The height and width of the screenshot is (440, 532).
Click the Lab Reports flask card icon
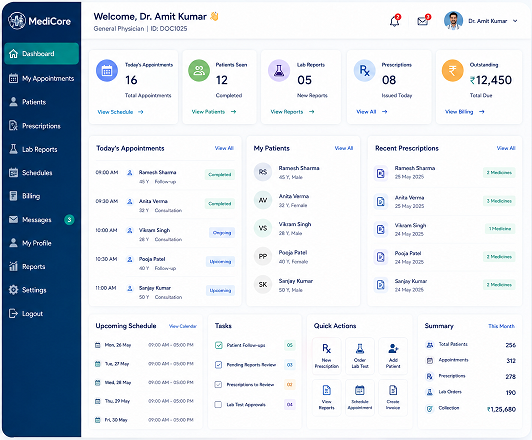click(x=279, y=71)
